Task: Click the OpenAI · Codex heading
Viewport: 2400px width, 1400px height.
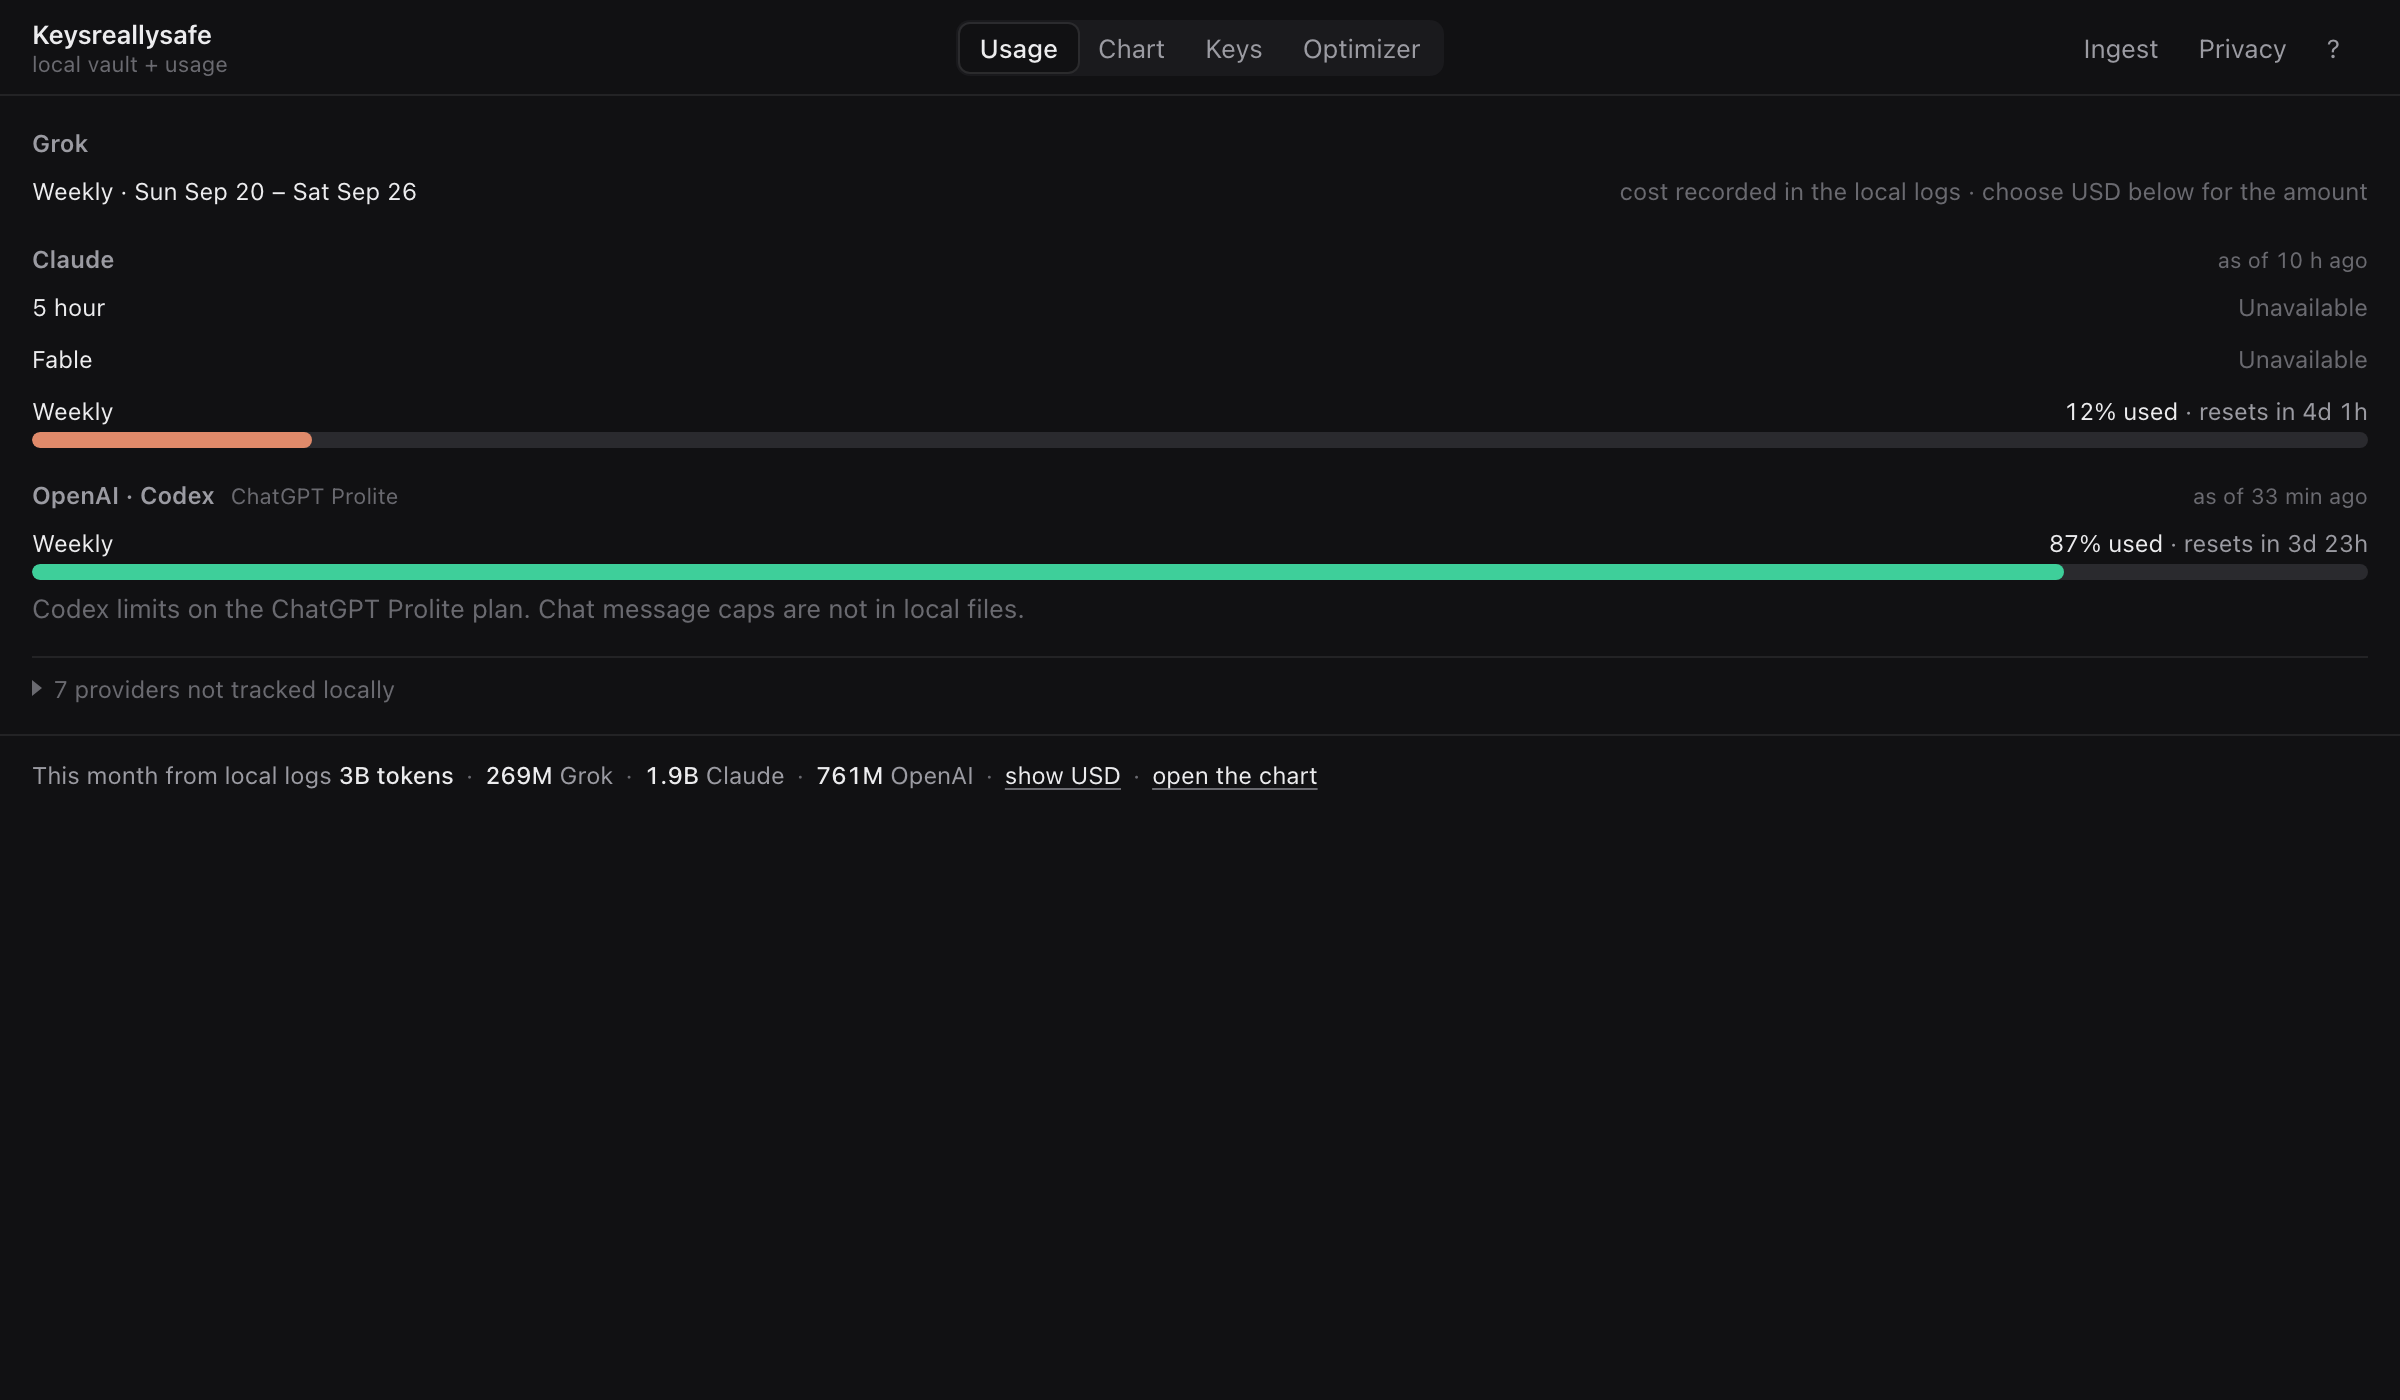Action: tap(123, 496)
